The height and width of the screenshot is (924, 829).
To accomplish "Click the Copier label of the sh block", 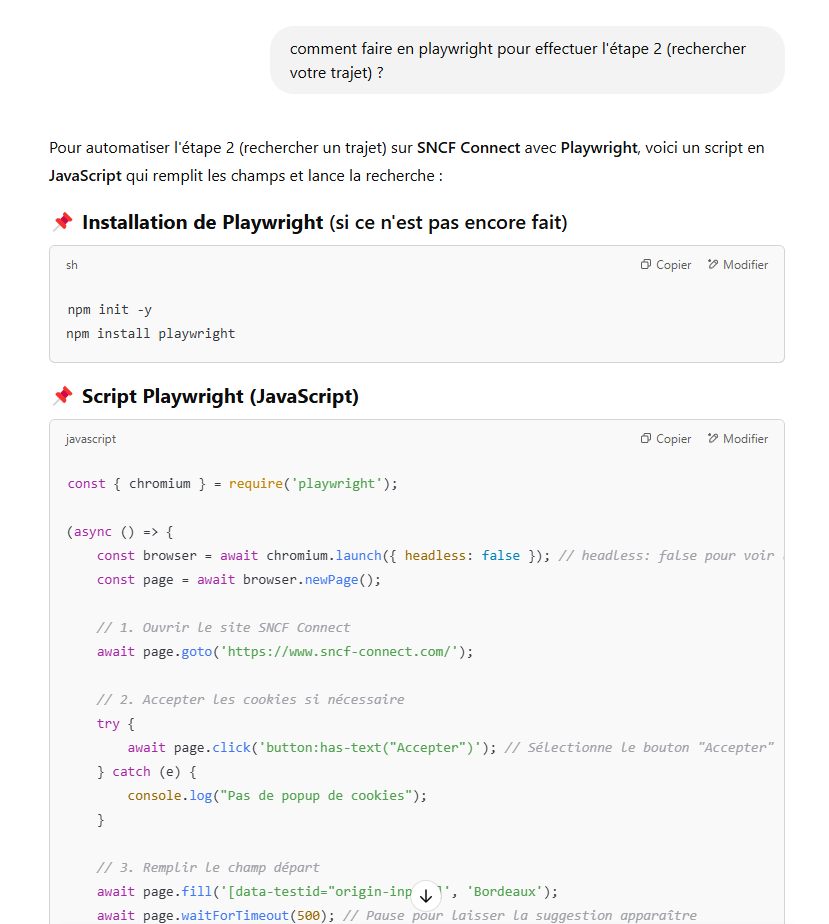I will point(673,265).
